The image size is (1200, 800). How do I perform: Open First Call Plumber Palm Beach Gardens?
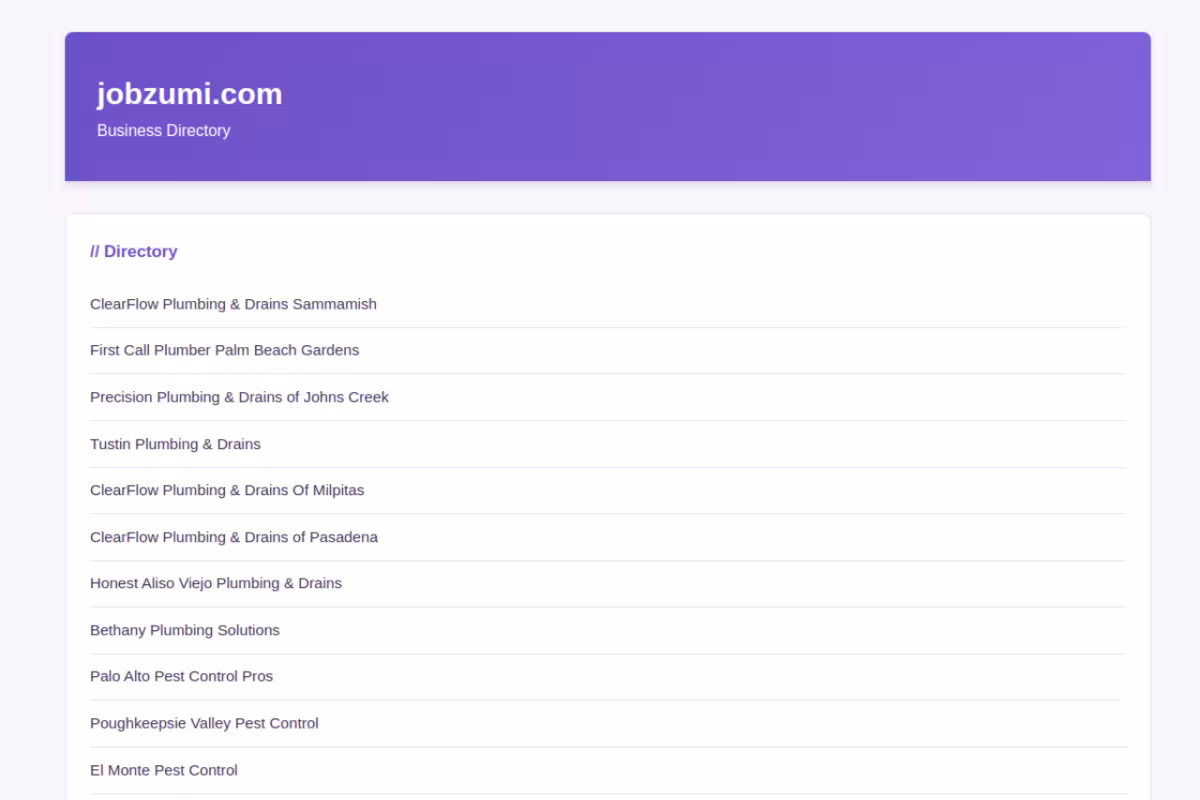pyautogui.click(x=224, y=350)
